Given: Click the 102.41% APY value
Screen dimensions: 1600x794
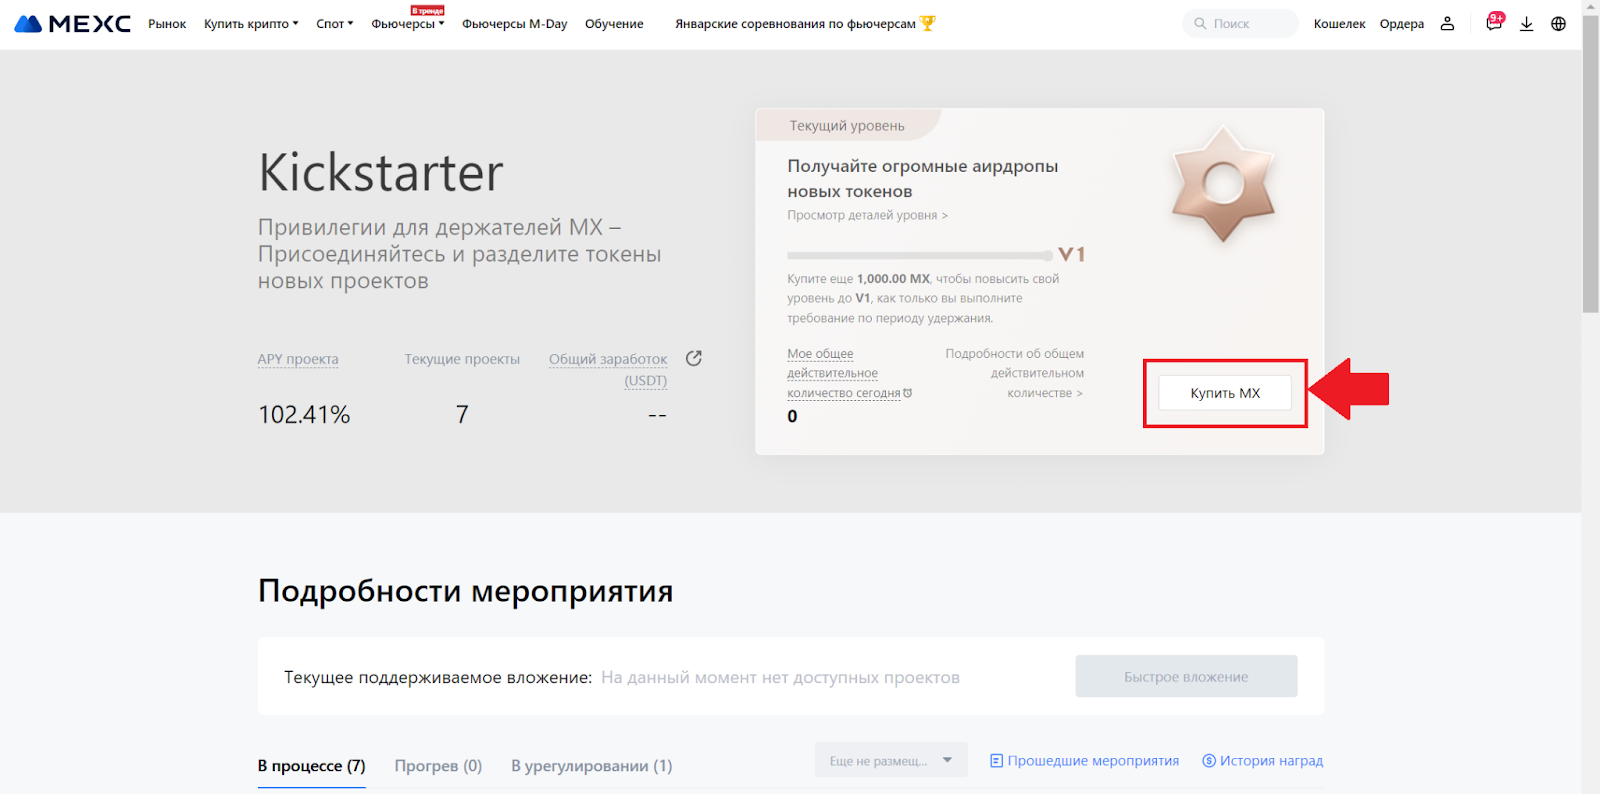Looking at the screenshot, I should (x=304, y=415).
